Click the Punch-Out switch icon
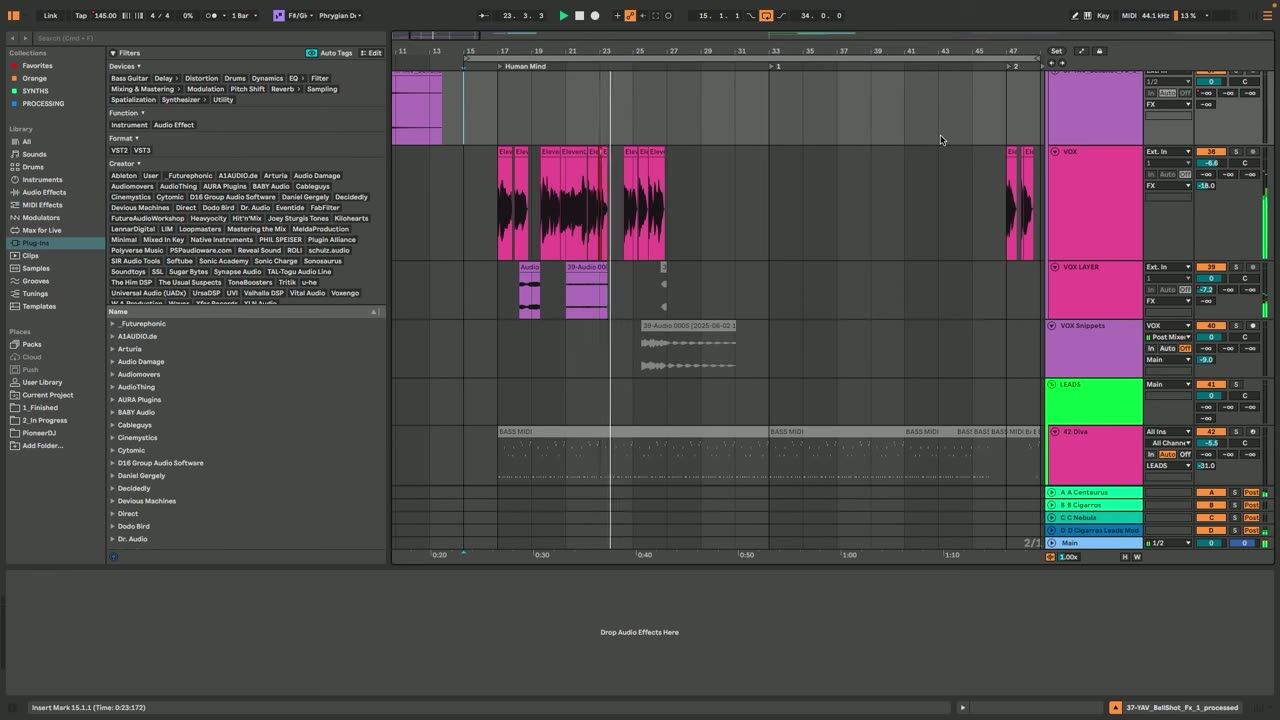Viewport: 1280px width, 720px height. click(x=781, y=15)
